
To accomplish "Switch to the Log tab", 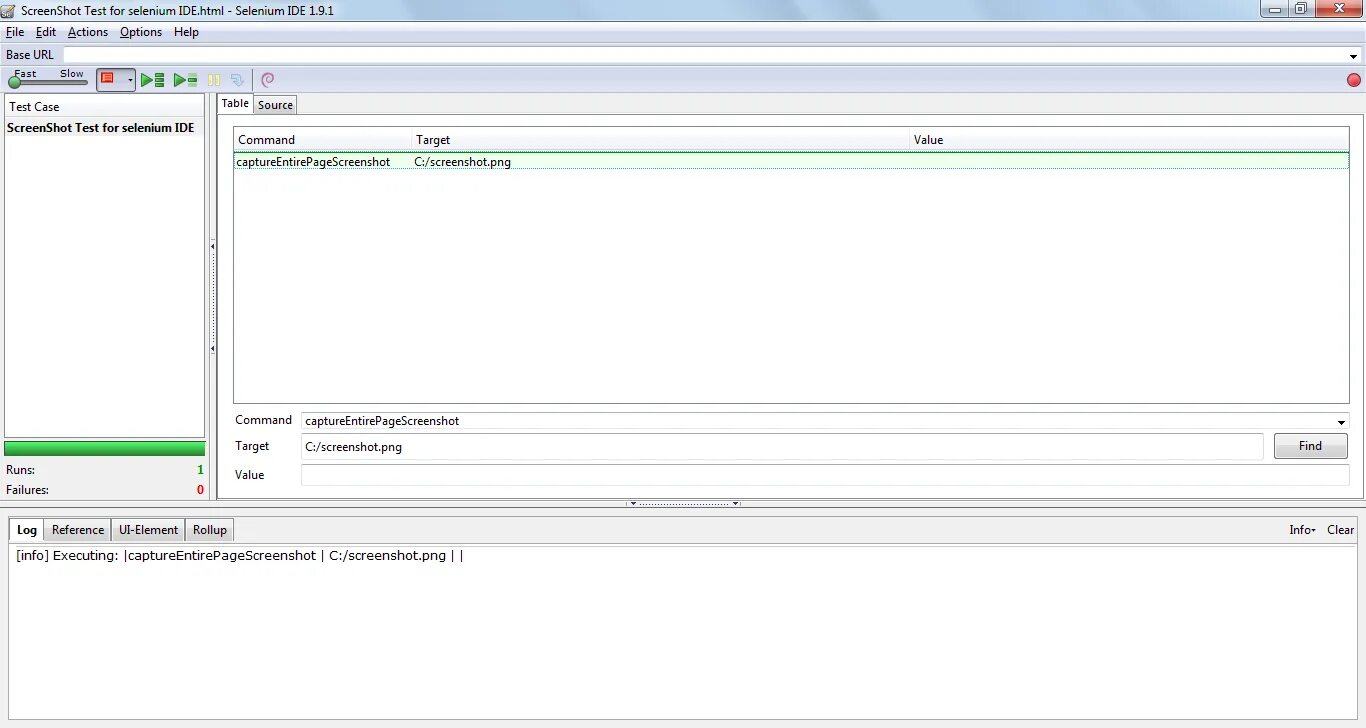I will point(27,530).
